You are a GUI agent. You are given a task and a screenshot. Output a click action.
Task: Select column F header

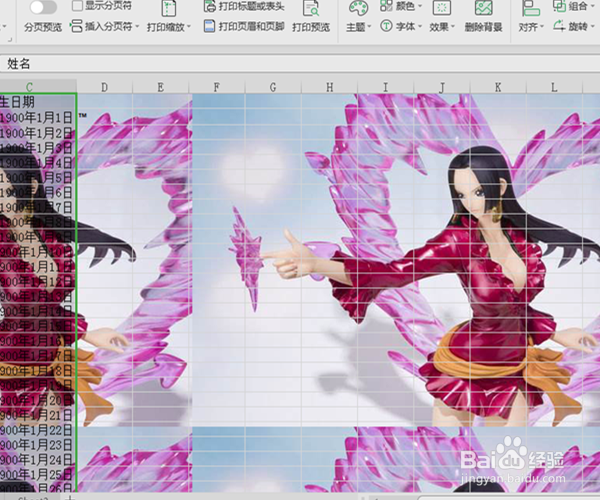pos(217,87)
